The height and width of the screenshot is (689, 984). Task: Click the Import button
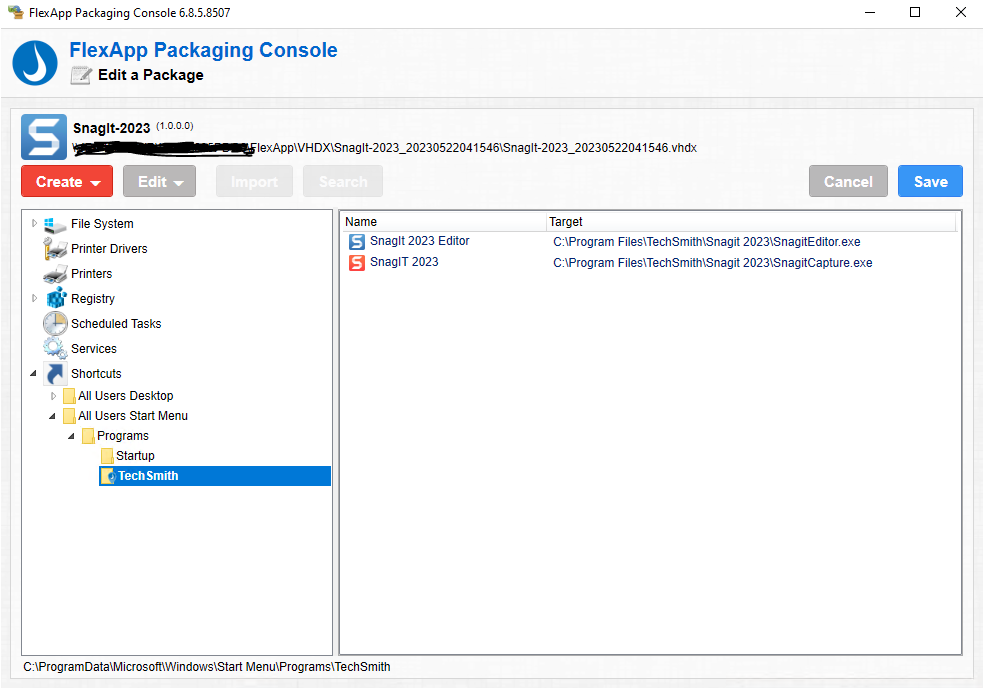[254, 181]
